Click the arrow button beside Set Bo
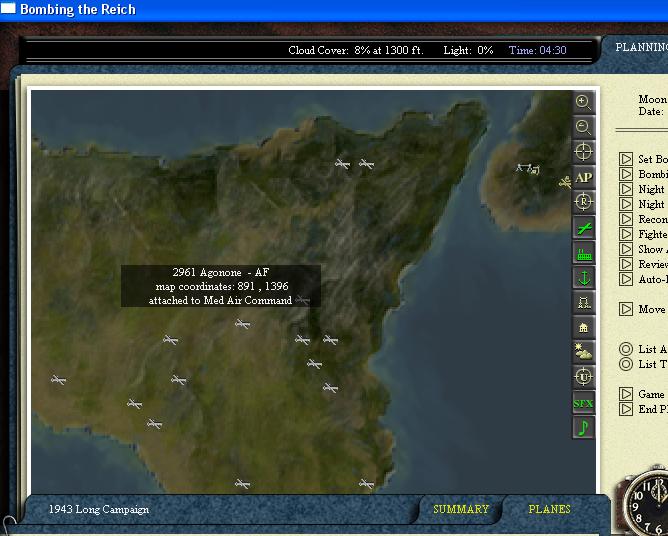This screenshot has width=668, height=536. click(626, 159)
